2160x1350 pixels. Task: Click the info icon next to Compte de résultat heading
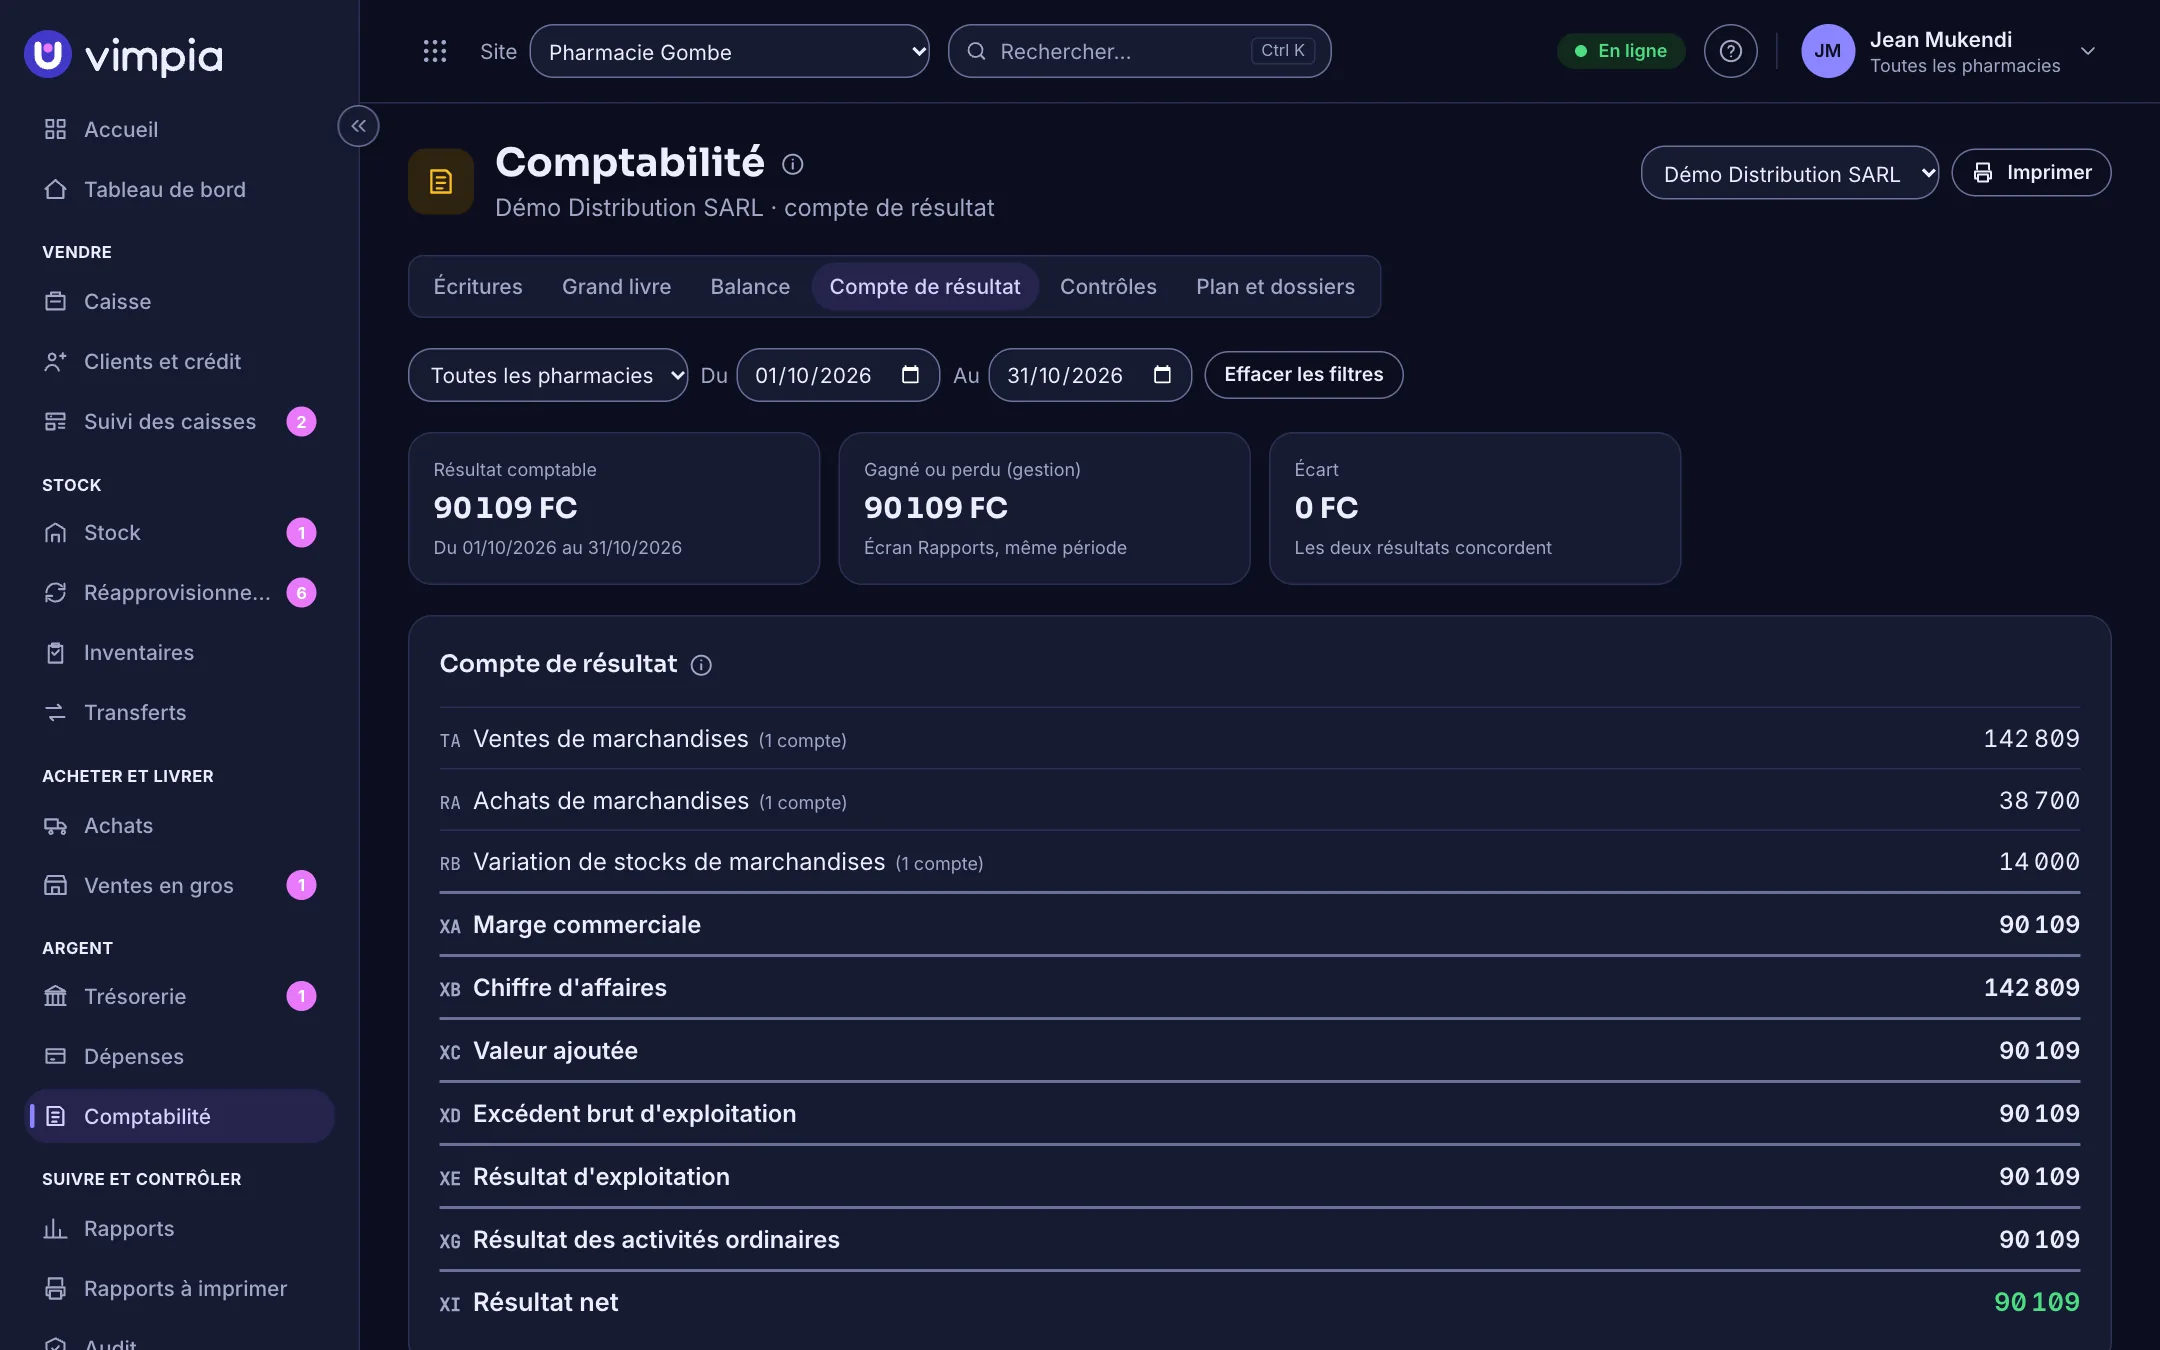pos(701,665)
